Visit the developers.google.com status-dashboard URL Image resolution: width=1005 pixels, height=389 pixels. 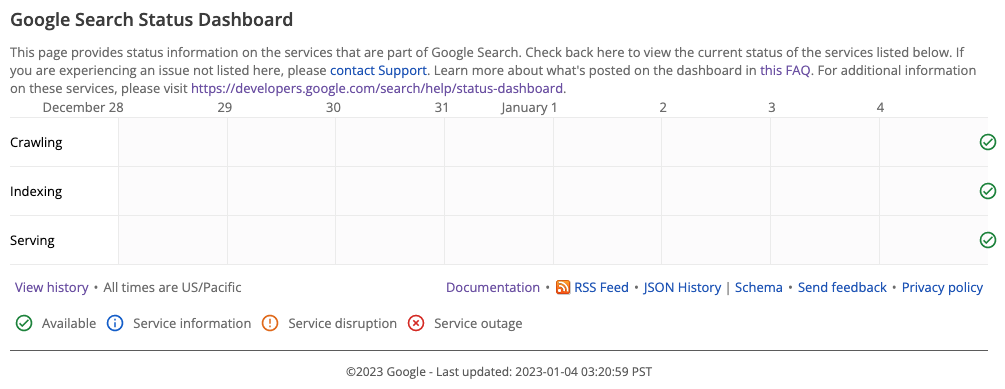[x=378, y=88]
